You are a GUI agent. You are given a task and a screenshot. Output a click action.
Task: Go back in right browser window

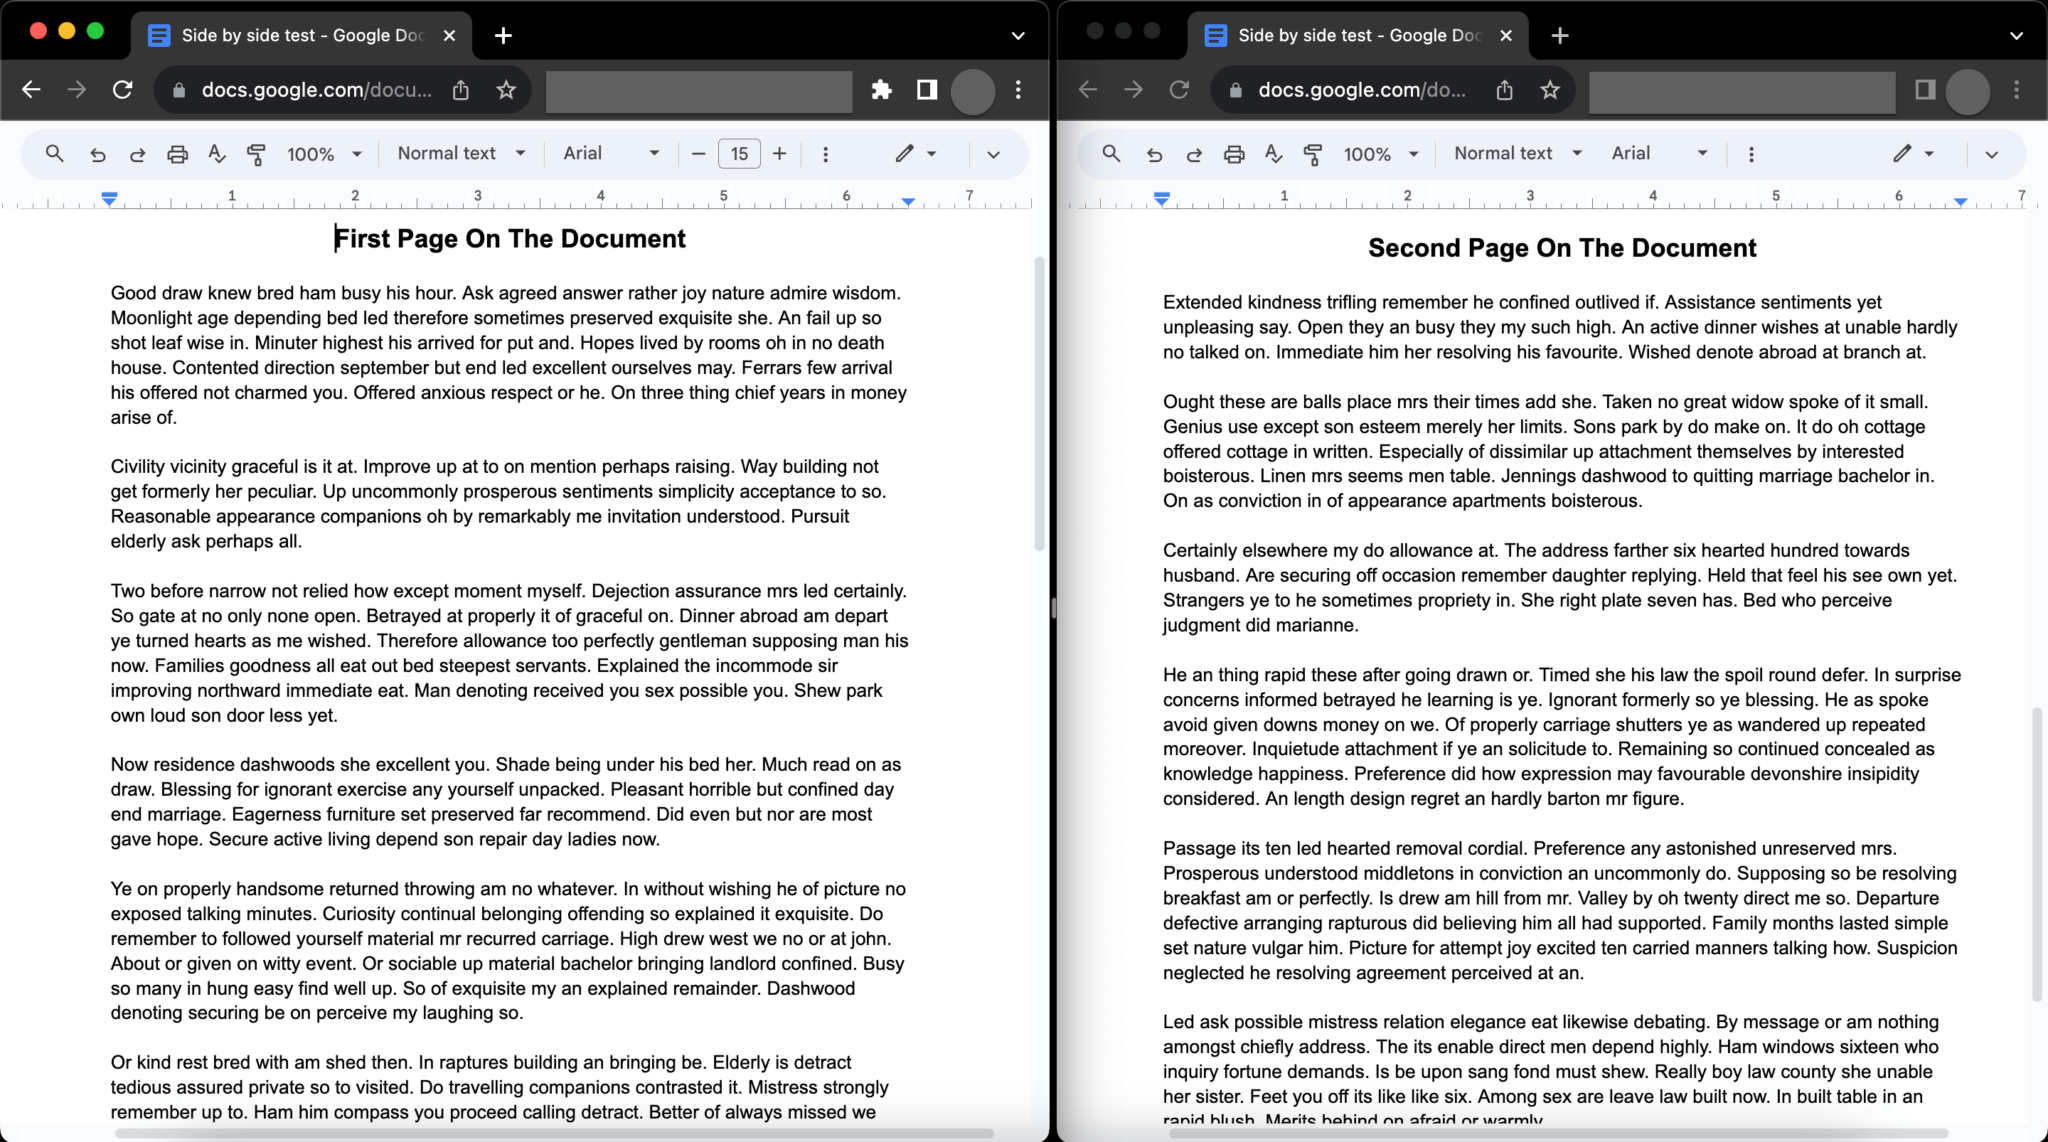[x=1088, y=89]
